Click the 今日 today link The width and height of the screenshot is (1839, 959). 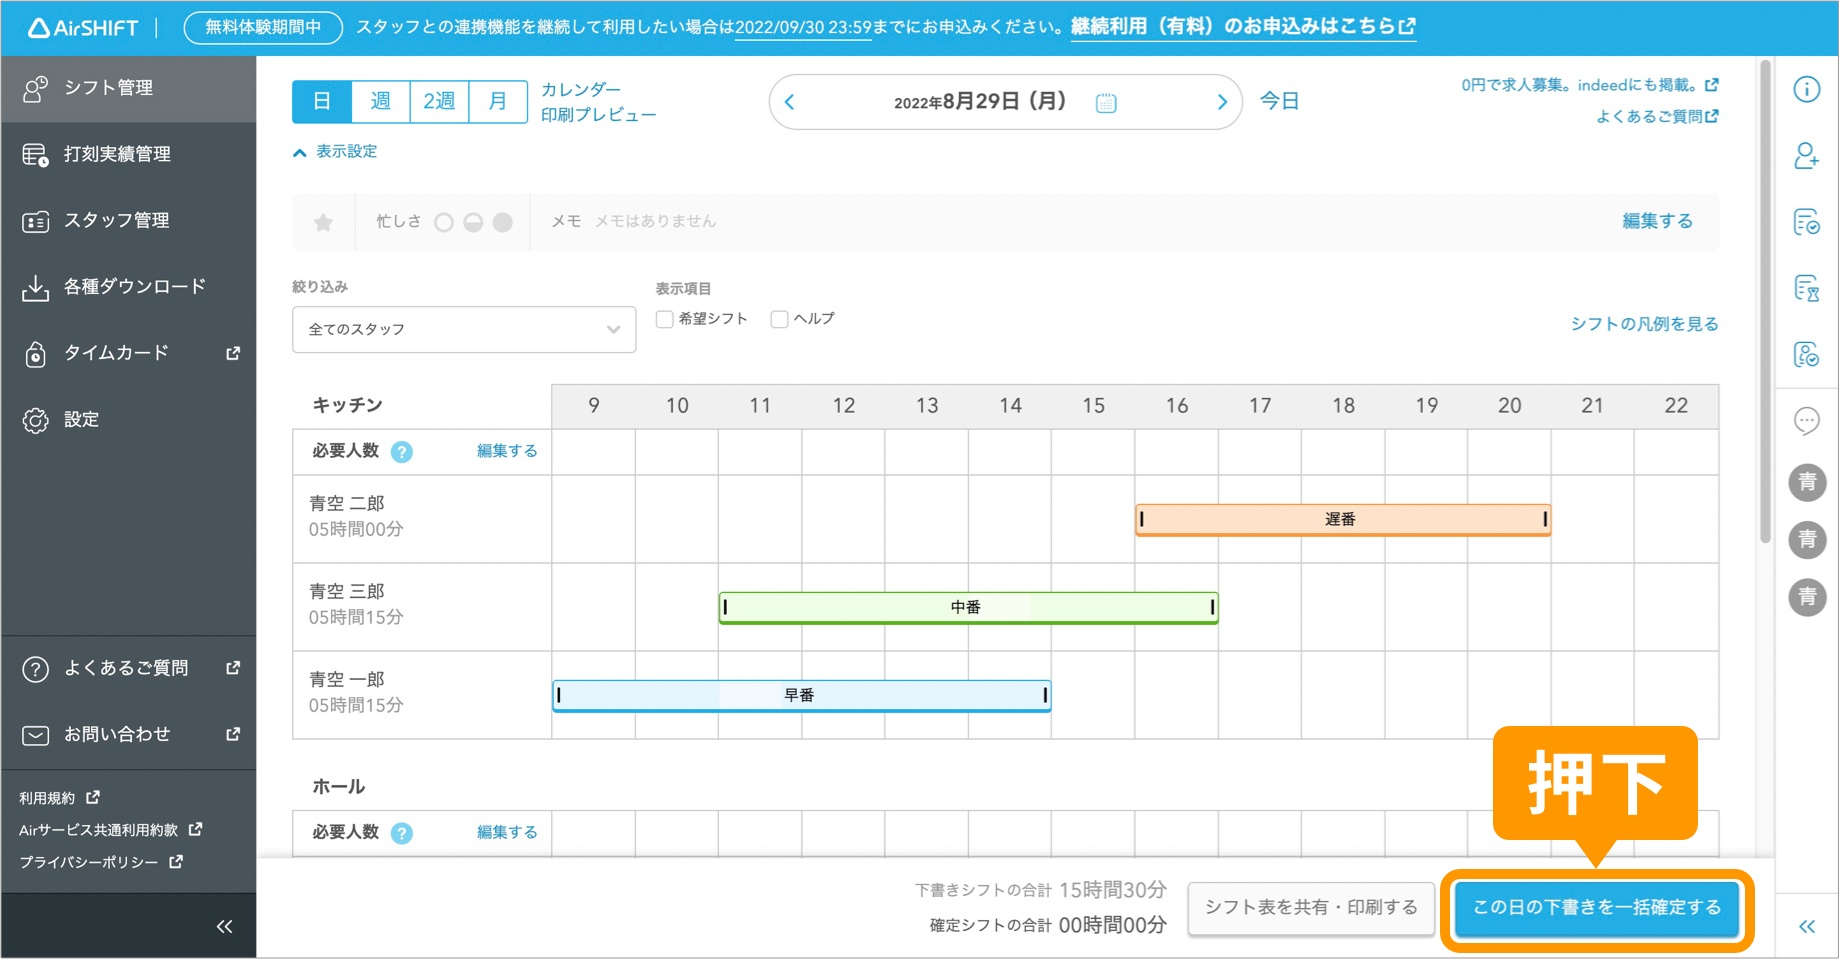pyautogui.click(x=1279, y=101)
